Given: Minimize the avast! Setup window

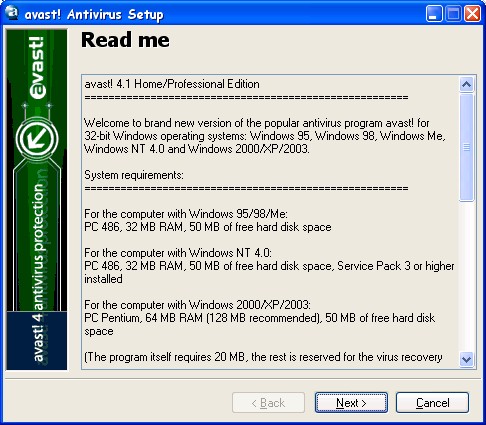Looking at the screenshot, I should tap(434, 14).
